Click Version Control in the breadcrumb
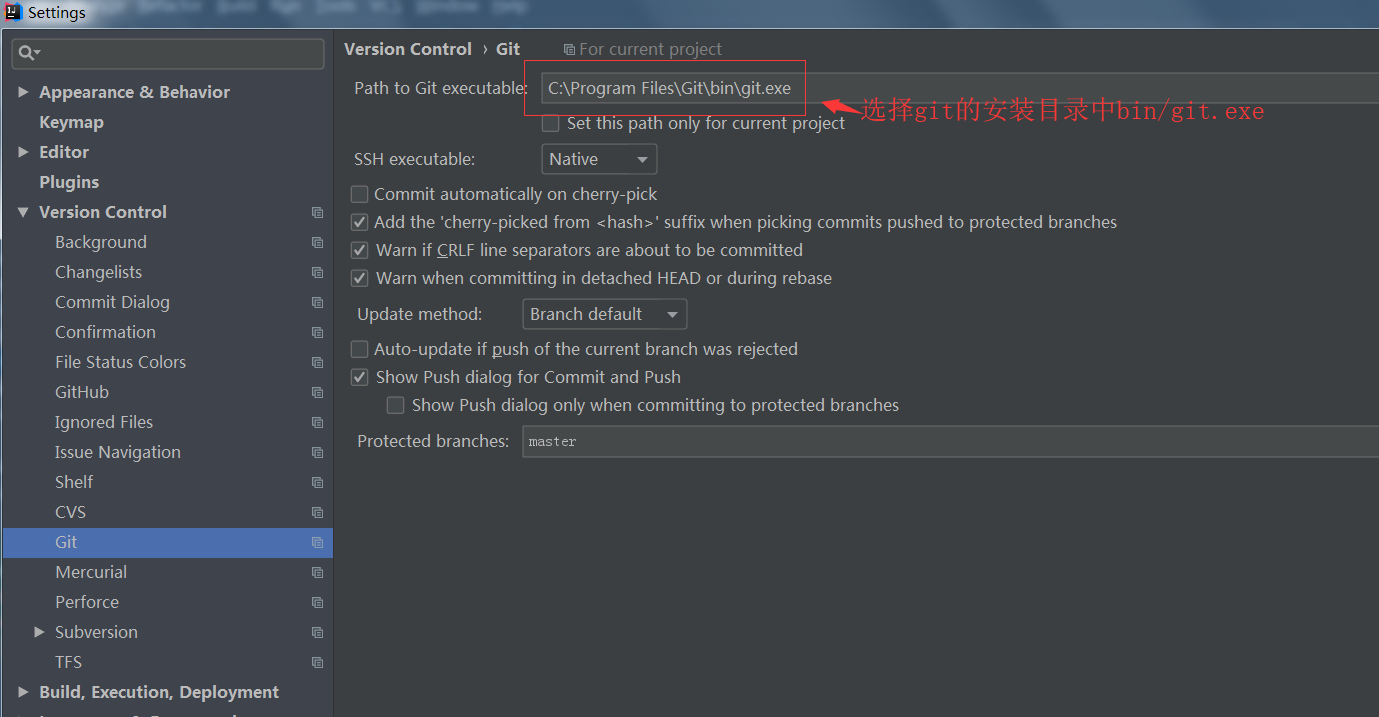This screenshot has width=1379, height=717. [x=408, y=49]
